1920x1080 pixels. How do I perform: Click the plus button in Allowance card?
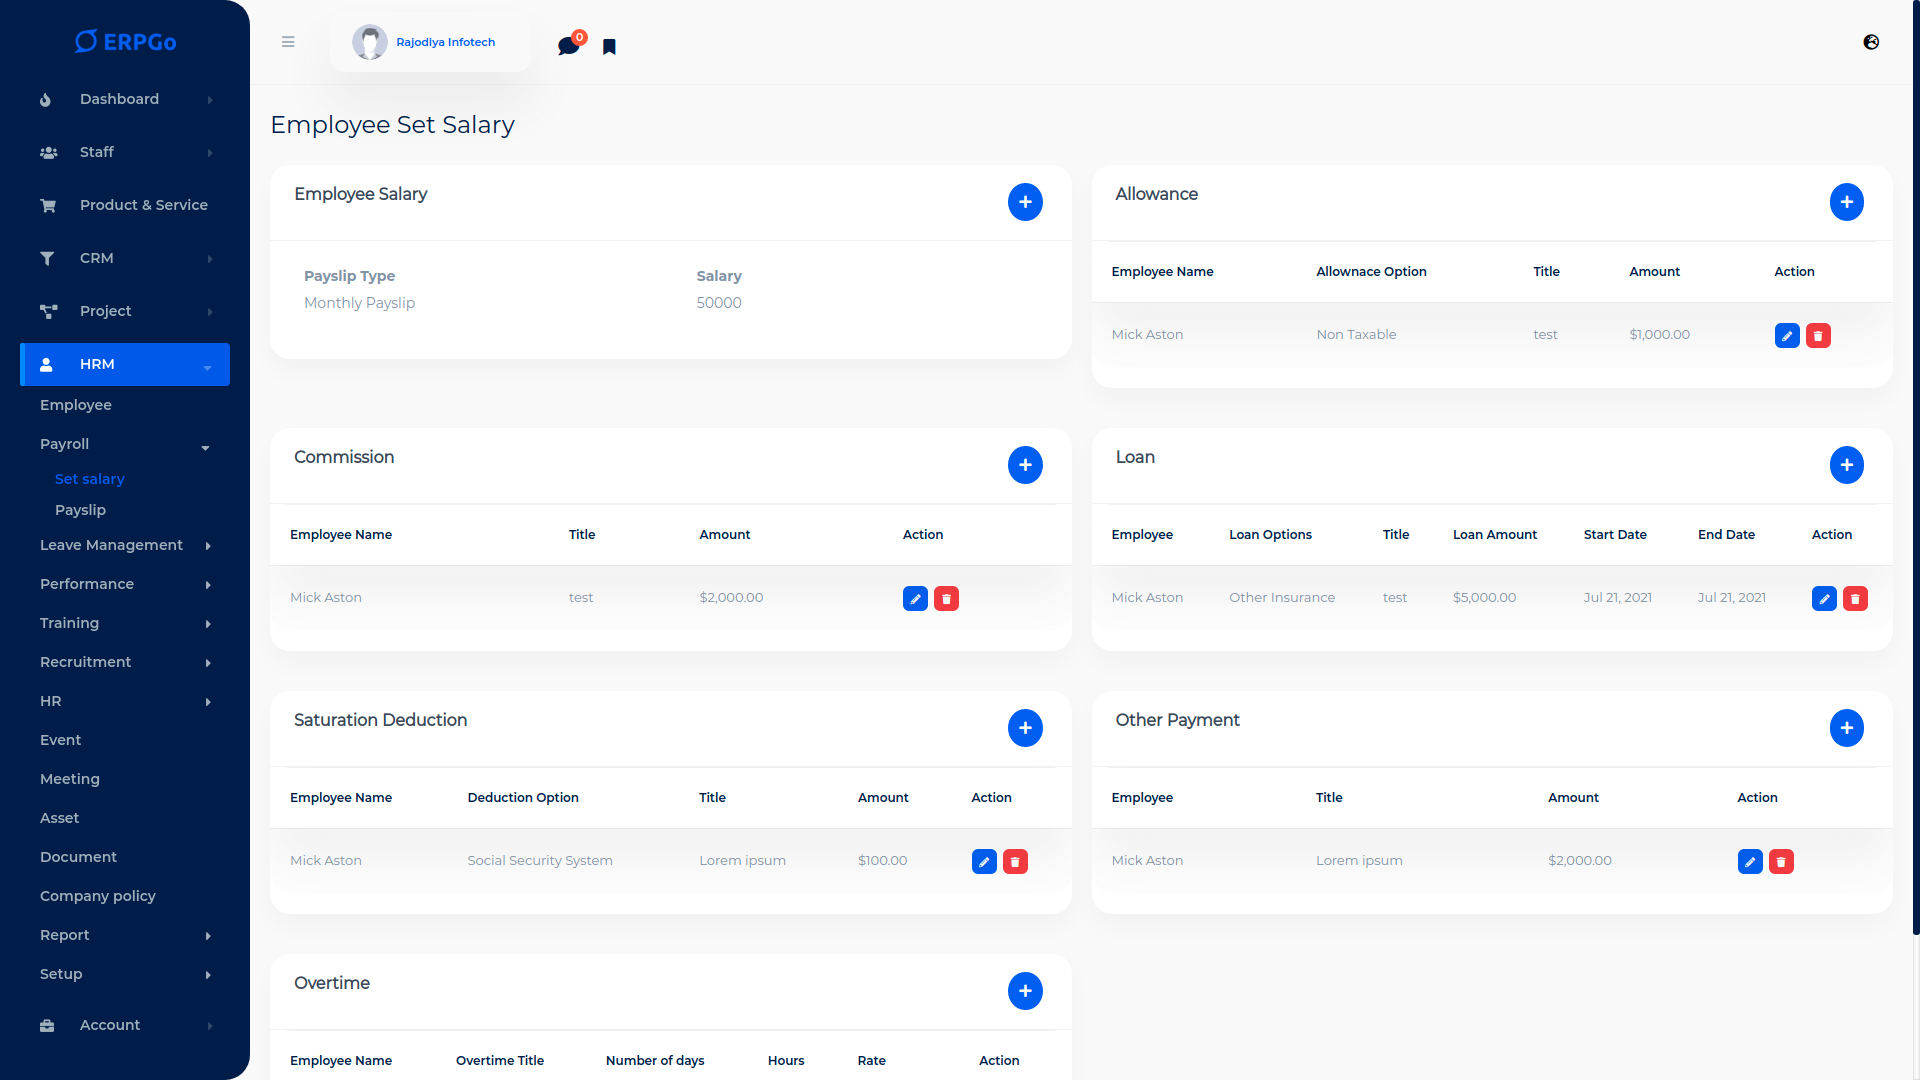click(1846, 202)
